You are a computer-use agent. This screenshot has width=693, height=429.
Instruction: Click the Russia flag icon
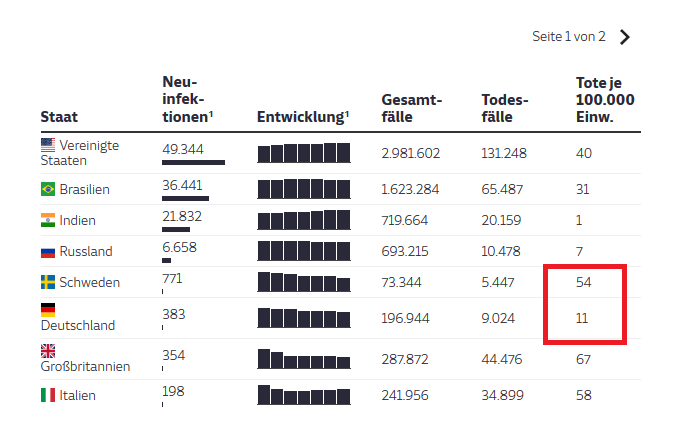[x=48, y=252]
